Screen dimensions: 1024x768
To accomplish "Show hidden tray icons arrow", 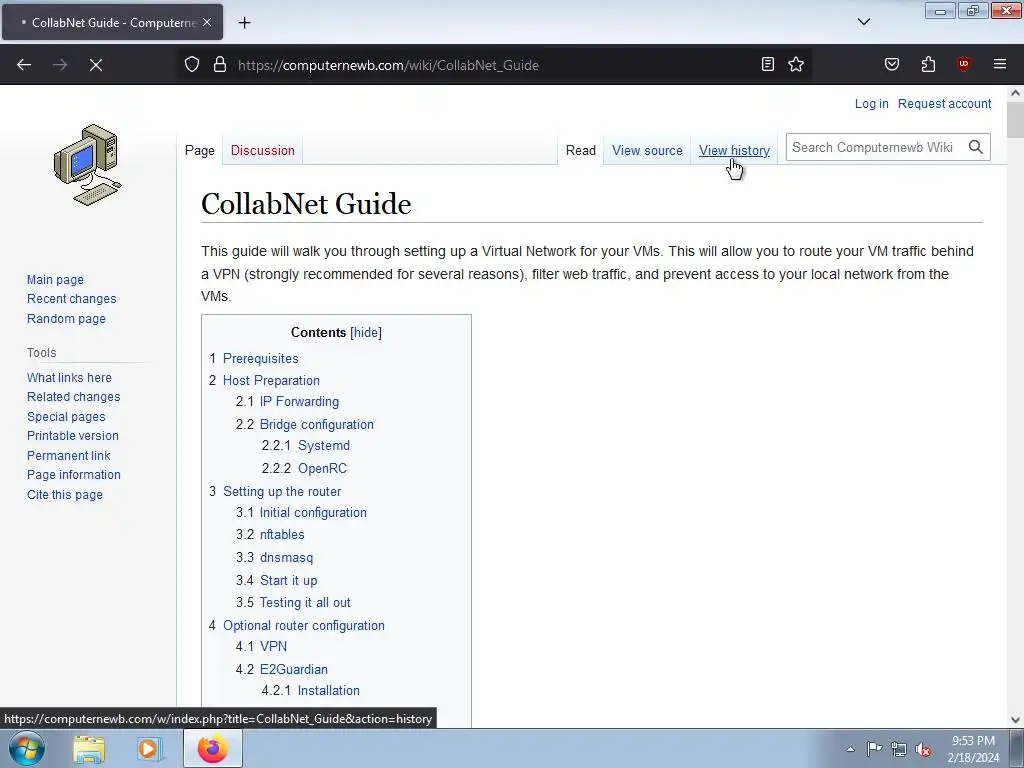I will [850, 750].
